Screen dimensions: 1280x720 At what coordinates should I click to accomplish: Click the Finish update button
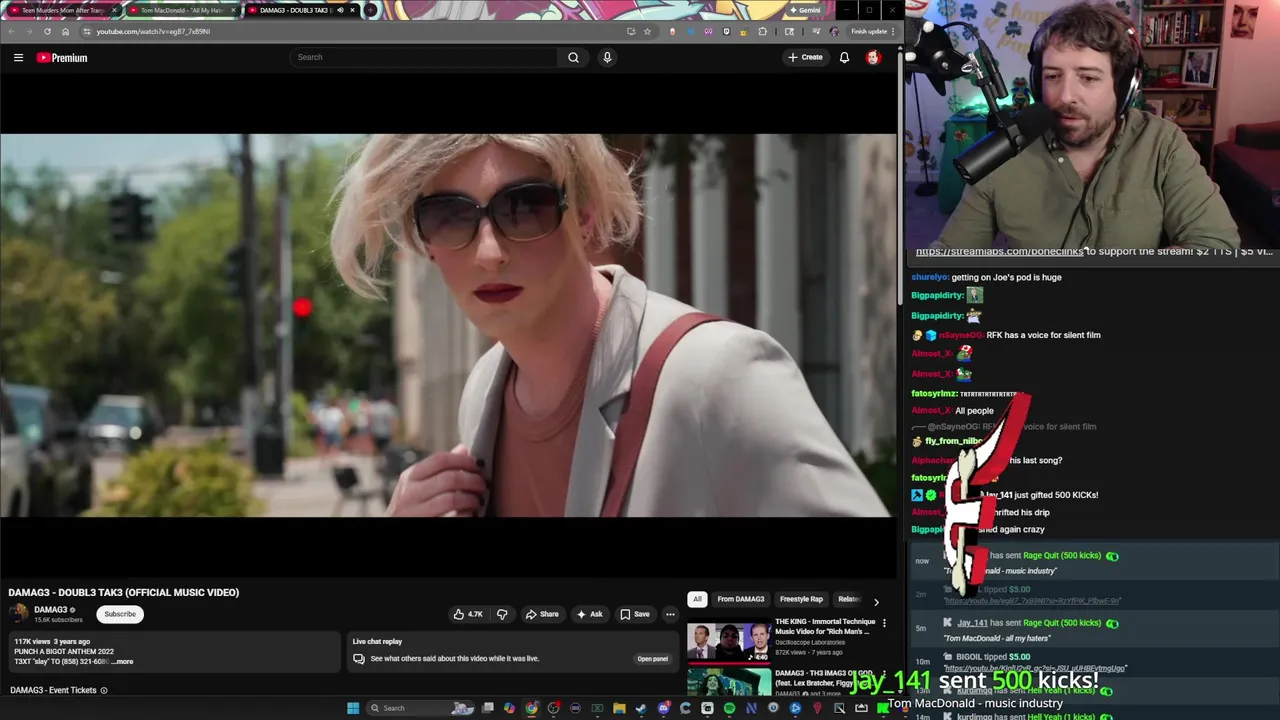tap(872, 31)
